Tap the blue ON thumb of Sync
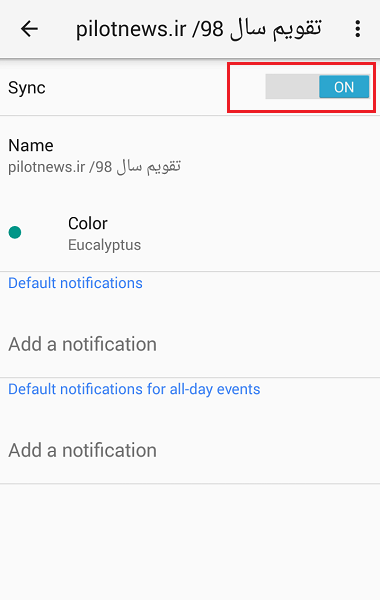380x600 pixels. (x=344, y=87)
